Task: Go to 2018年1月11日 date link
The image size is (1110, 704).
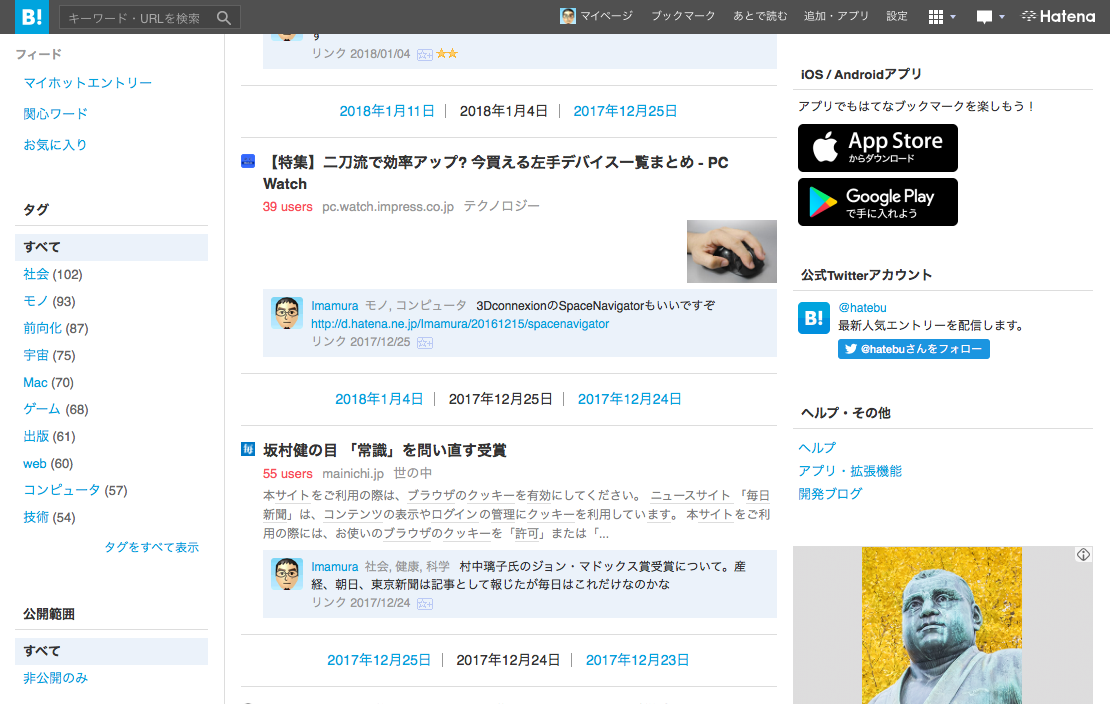Action: [x=387, y=111]
